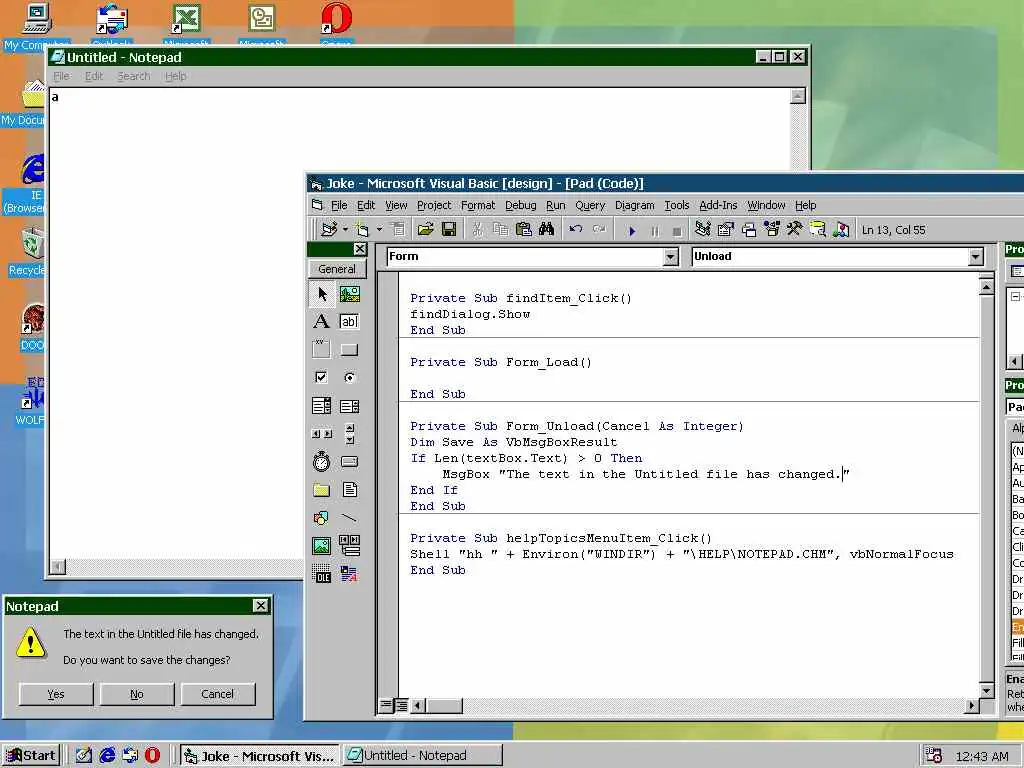
Task: Open the Form Layout Window icon
Action: 749,229
